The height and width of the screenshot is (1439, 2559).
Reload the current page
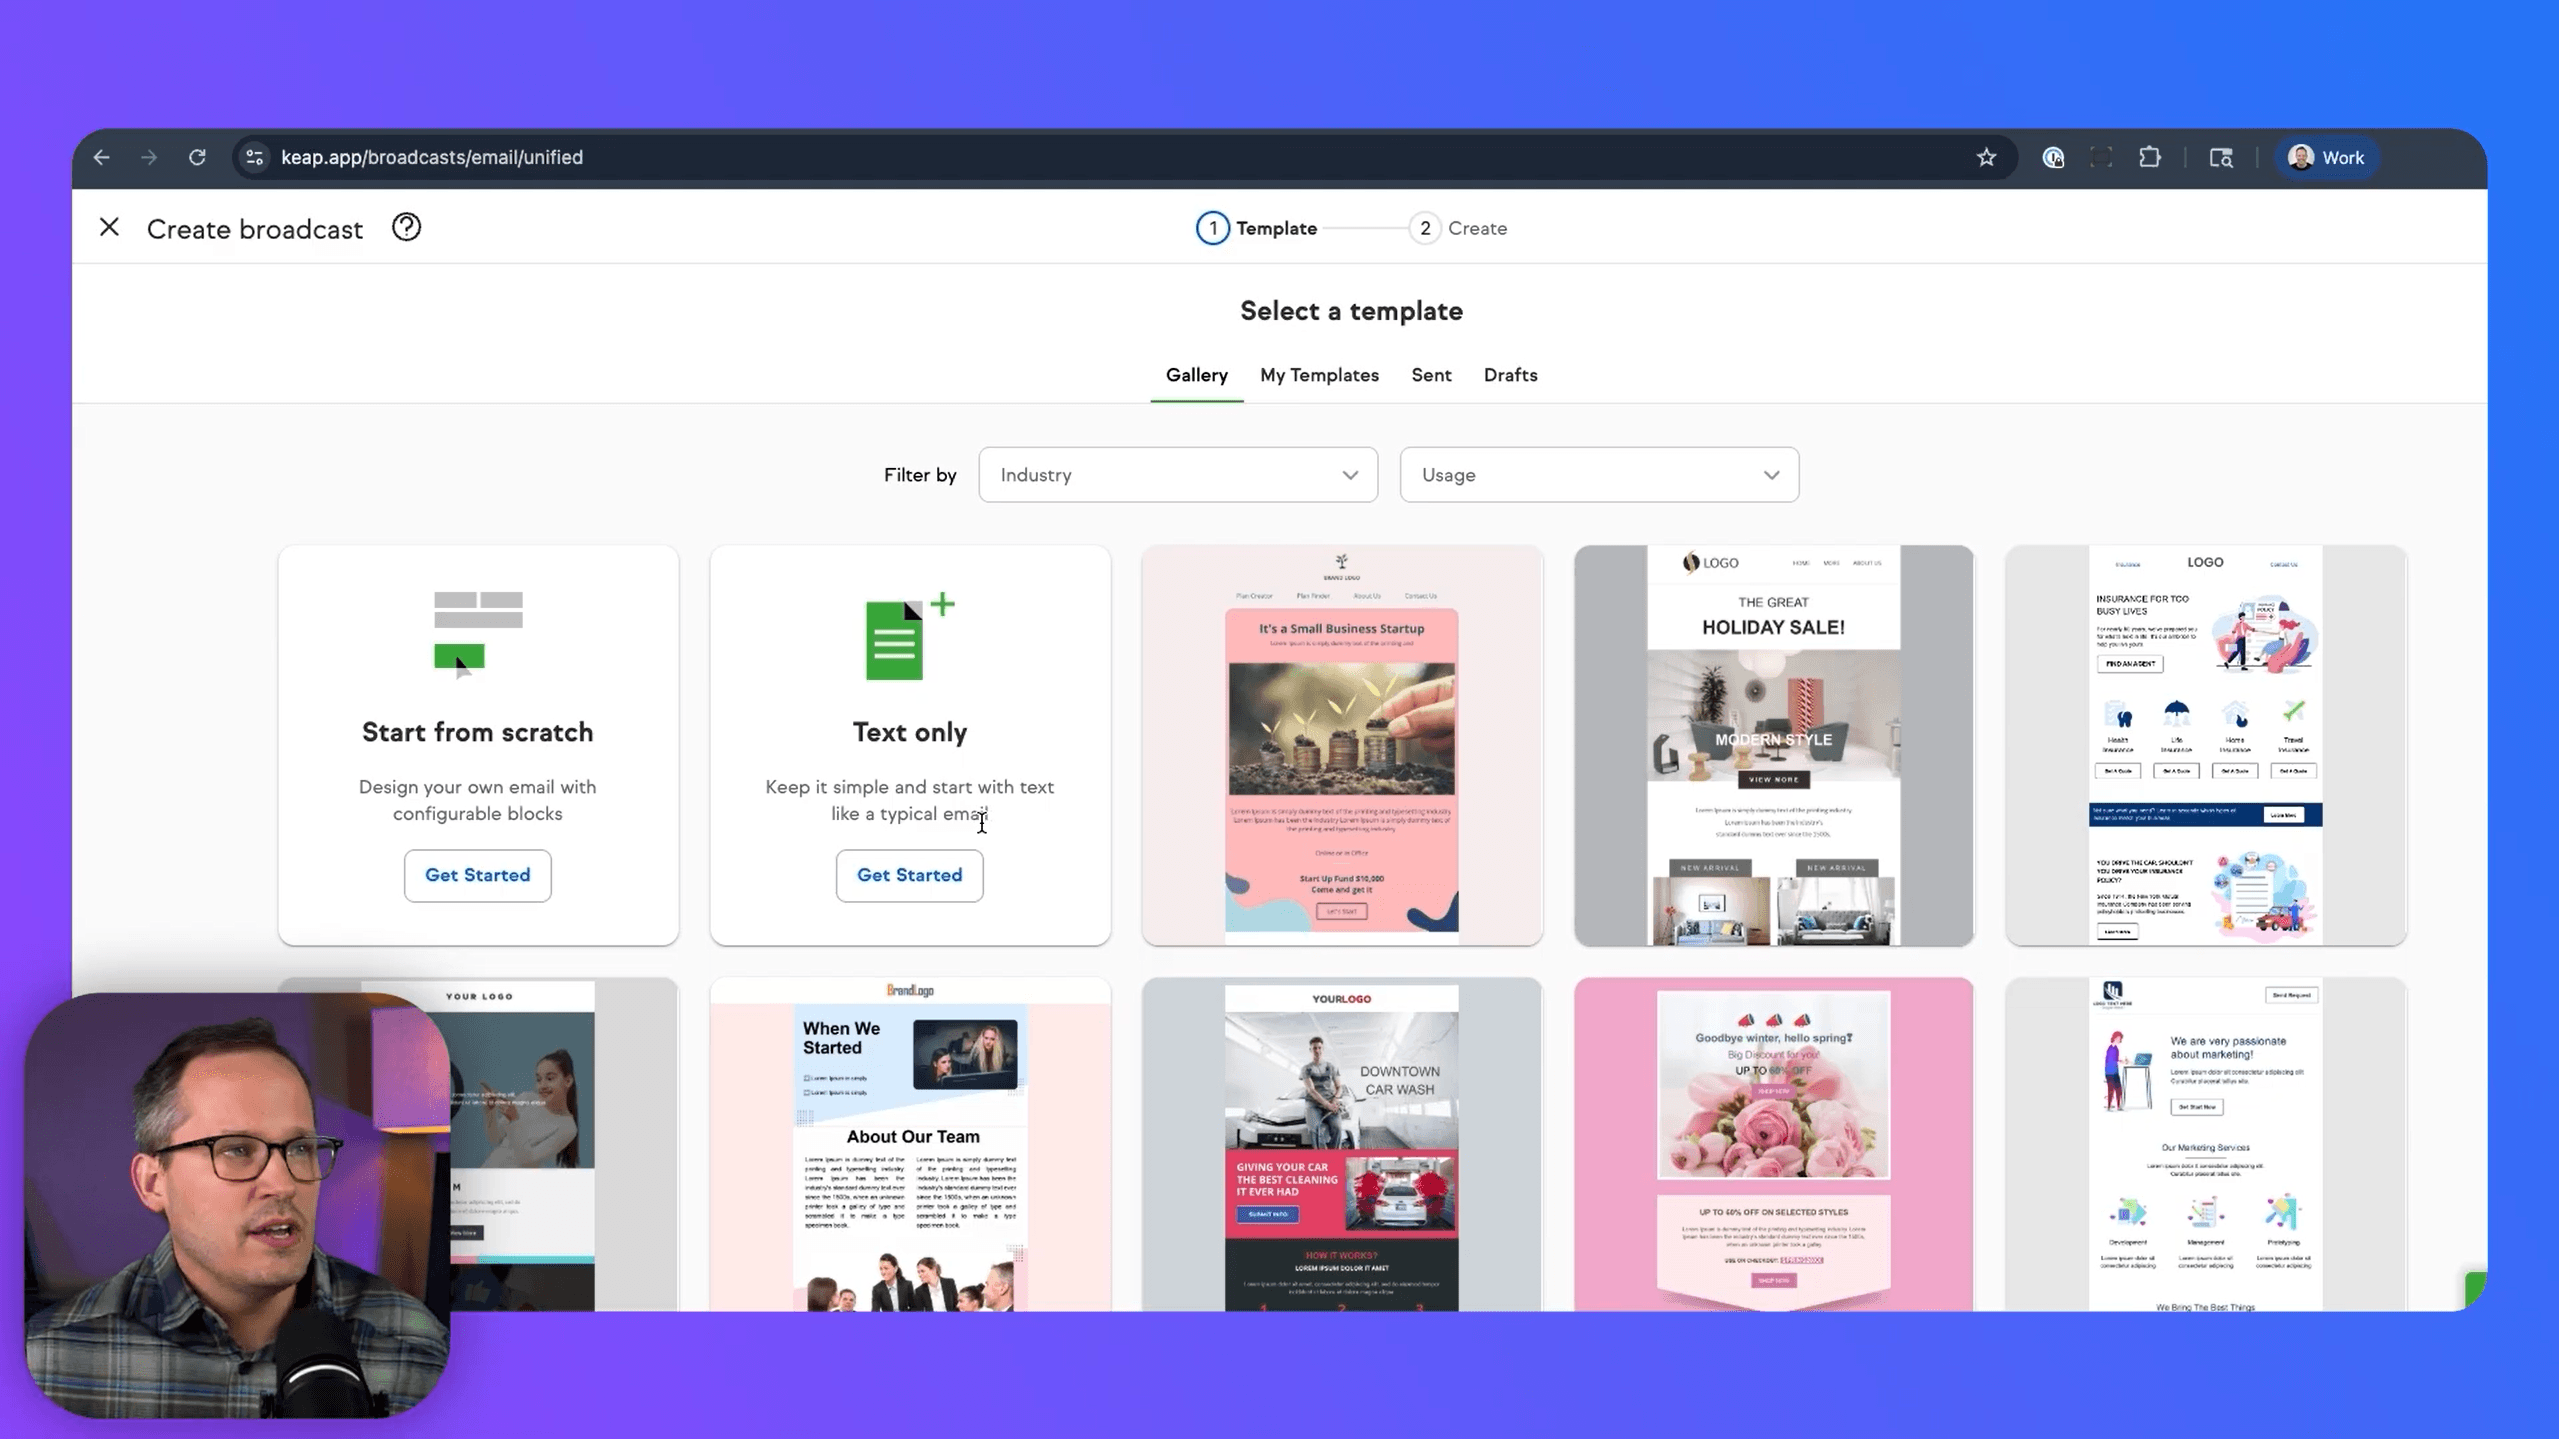[197, 157]
